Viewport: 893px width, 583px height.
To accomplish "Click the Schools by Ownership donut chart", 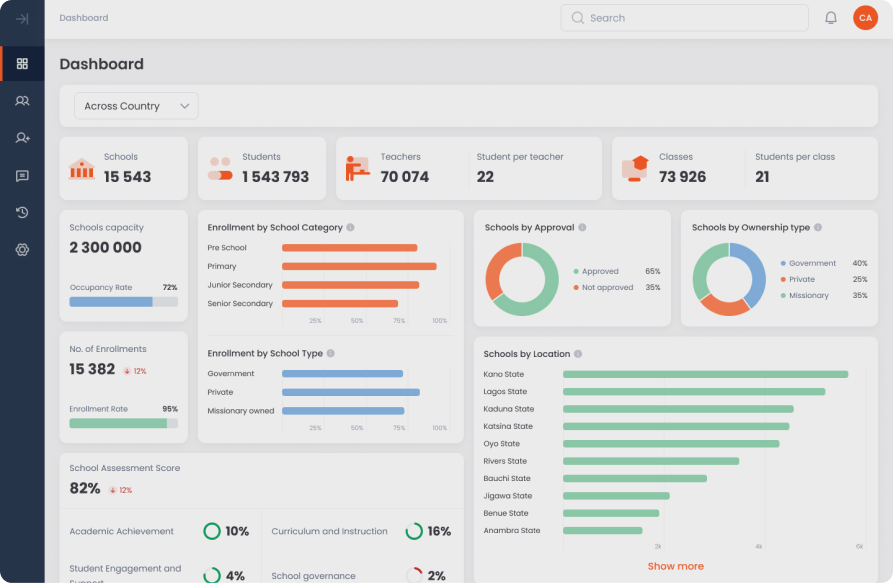I will (x=729, y=279).
